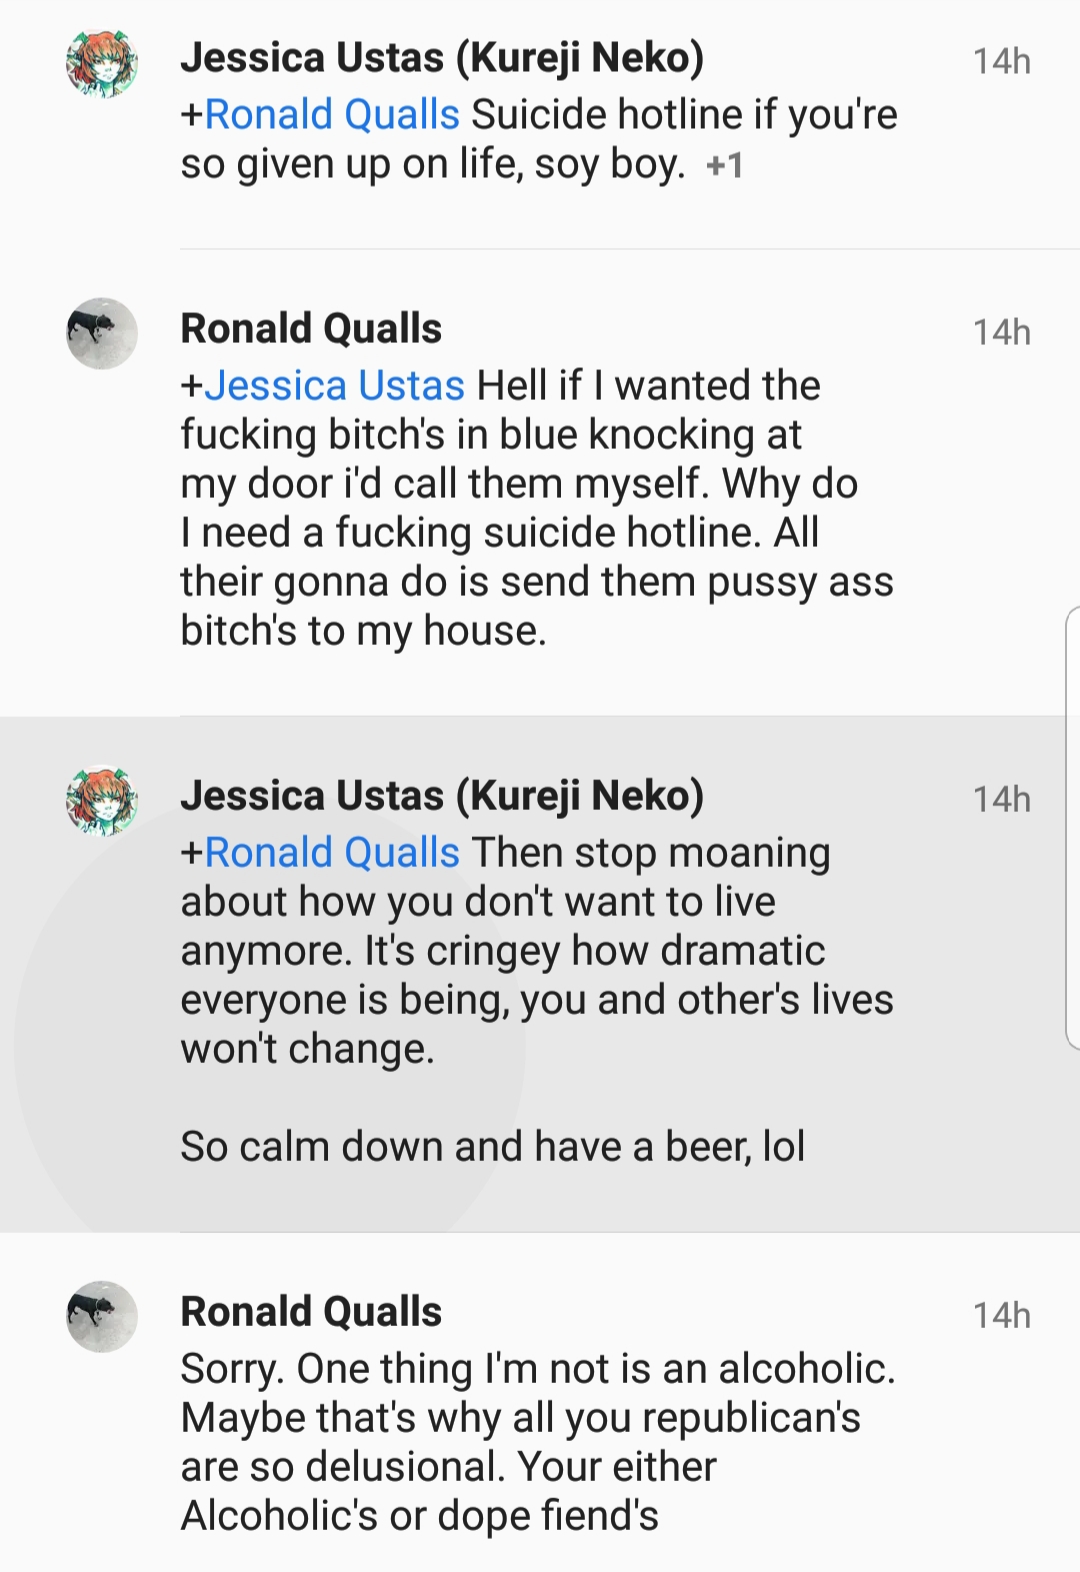
Task: Open Ronald Qualls name in last comment
Action: (311, 1311)
